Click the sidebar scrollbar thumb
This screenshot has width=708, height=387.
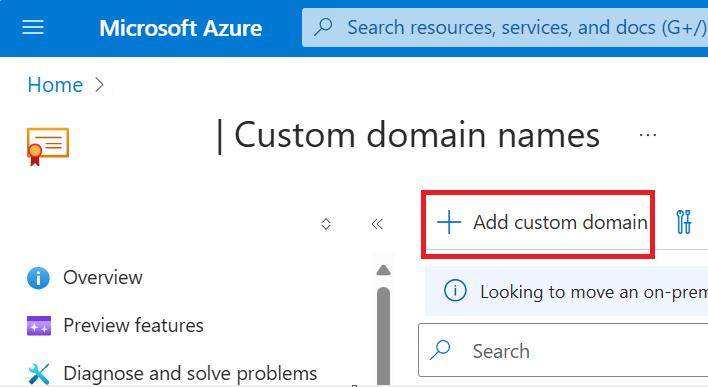(x=383, y=336)
